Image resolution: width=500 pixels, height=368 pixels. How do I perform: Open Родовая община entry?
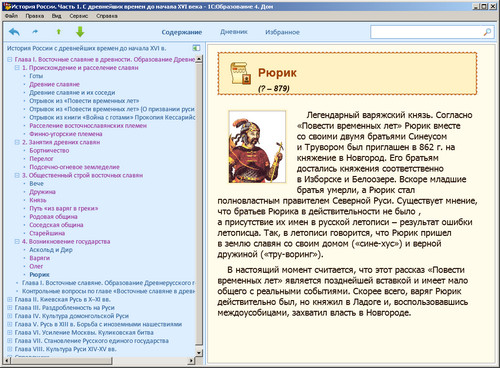[53, 217]
